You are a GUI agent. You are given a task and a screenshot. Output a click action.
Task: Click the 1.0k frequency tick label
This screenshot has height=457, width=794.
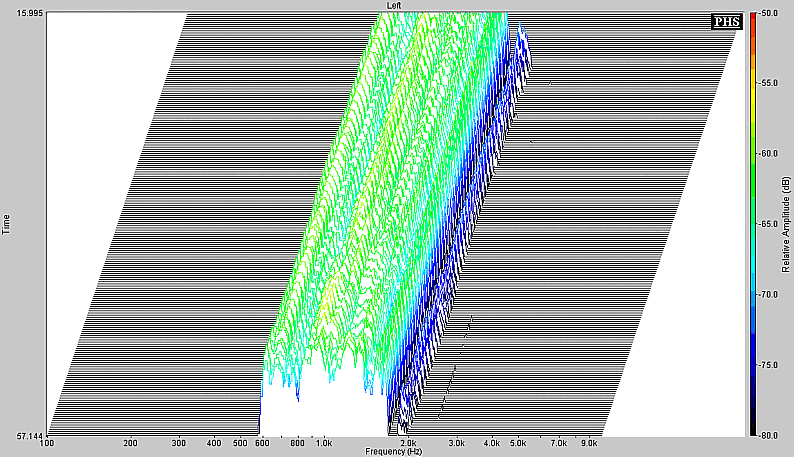pyautogui.click(x=322, y=442)
